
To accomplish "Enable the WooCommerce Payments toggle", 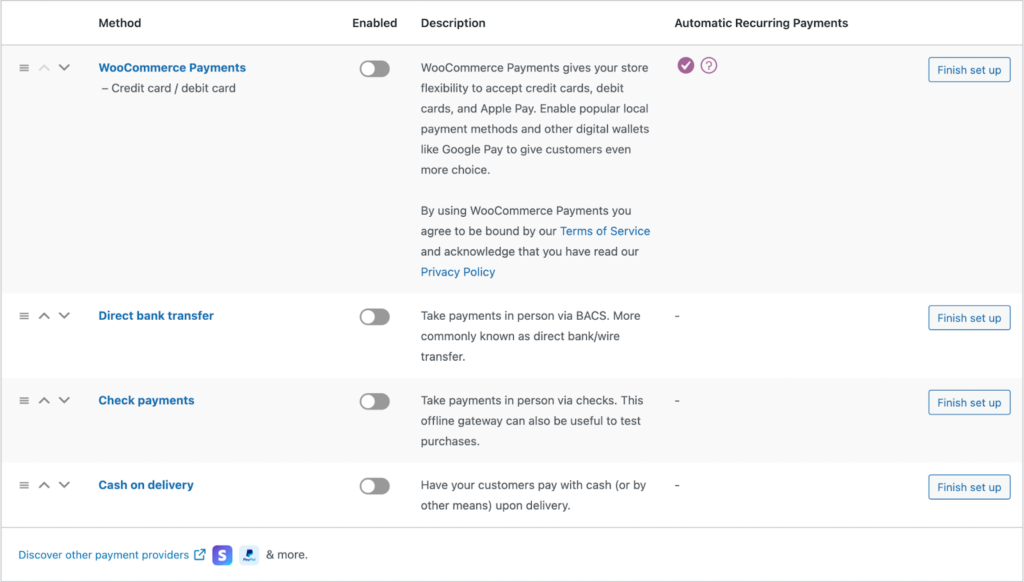I will [x=374, y=69].
